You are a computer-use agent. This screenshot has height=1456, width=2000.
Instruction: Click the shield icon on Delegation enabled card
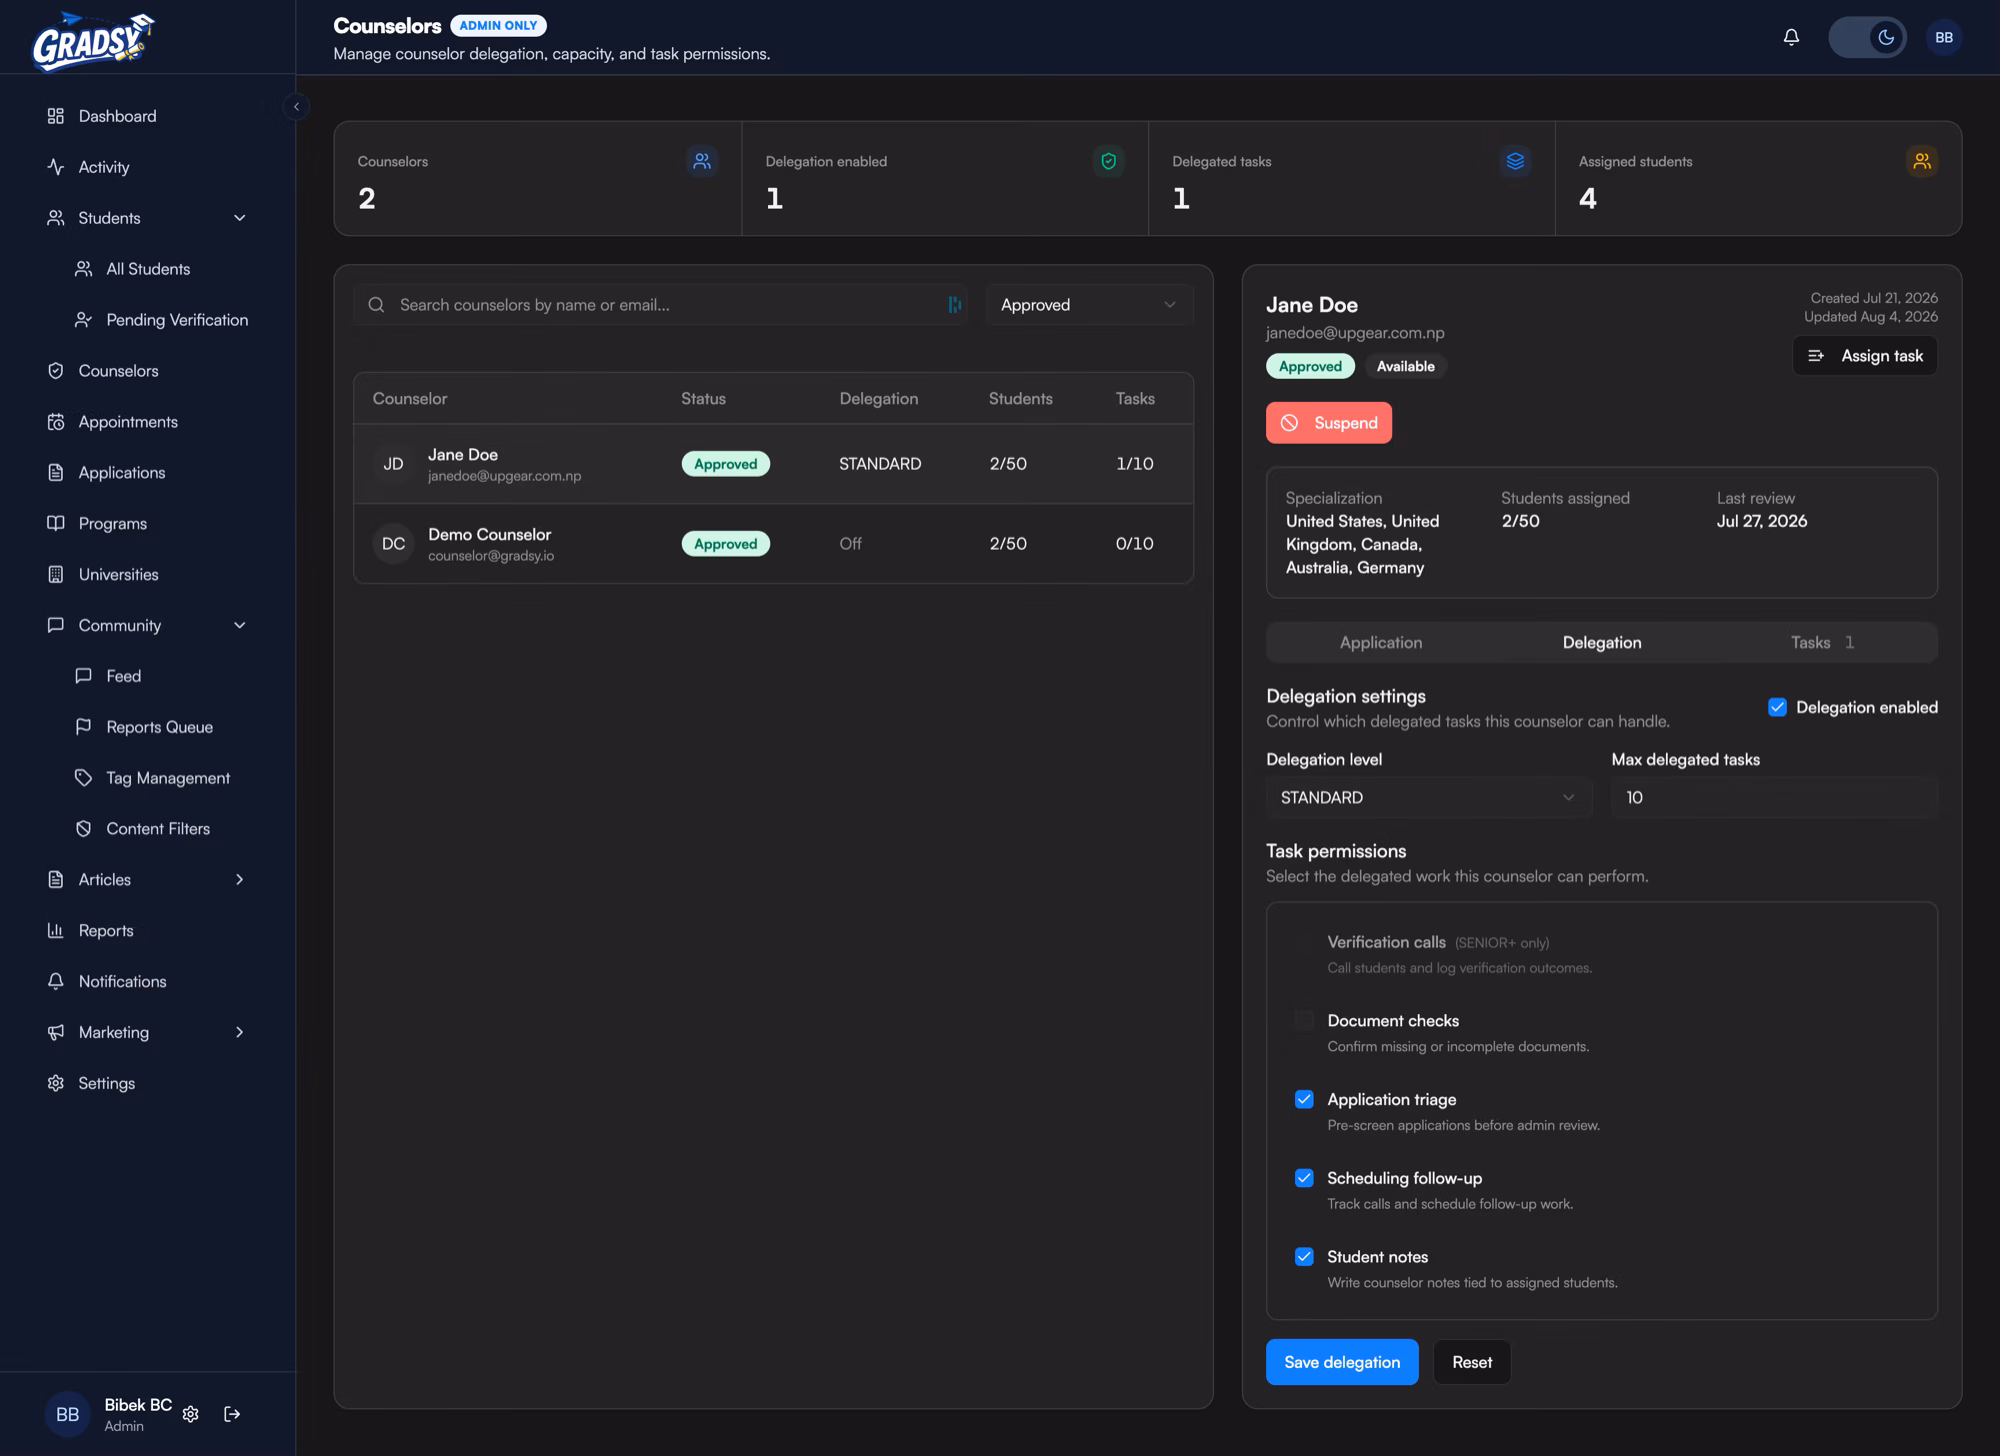pyautogui.click(x=1108, y=161)
